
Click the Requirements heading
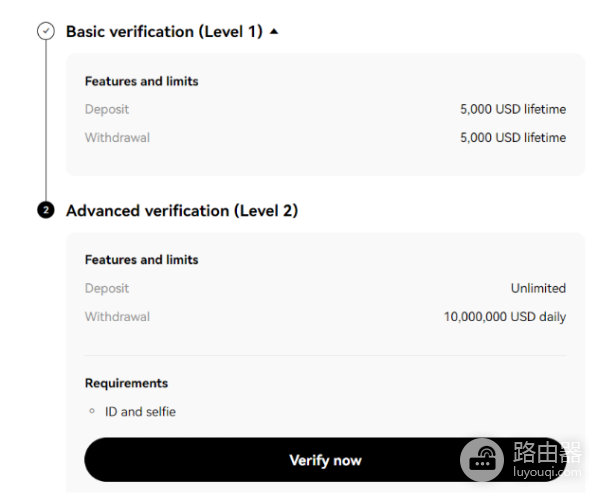coord(126,383)
